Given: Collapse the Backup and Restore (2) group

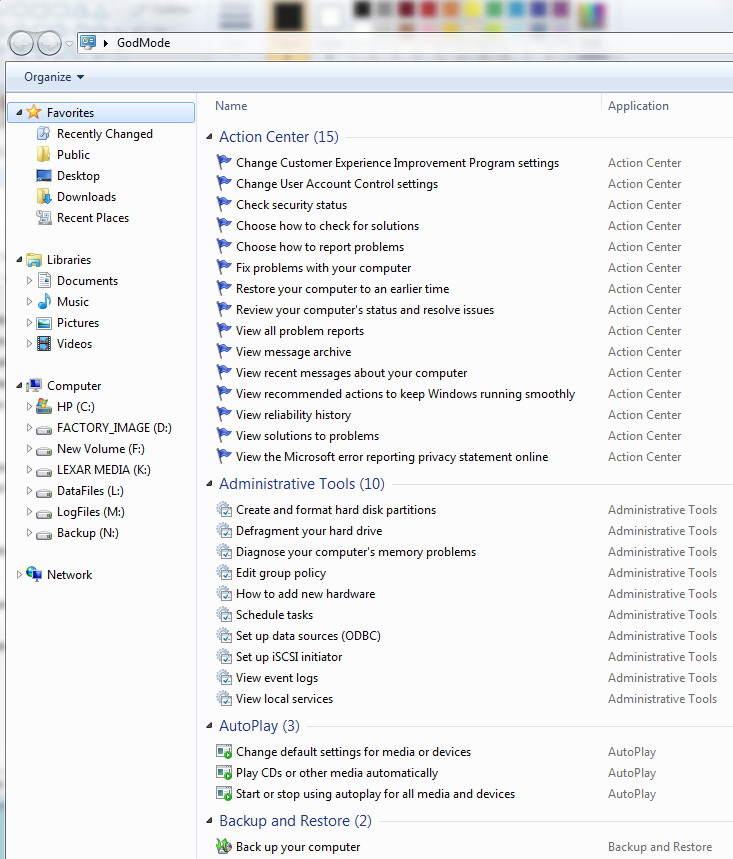Looking at the screenshot, I should point(209,821).
